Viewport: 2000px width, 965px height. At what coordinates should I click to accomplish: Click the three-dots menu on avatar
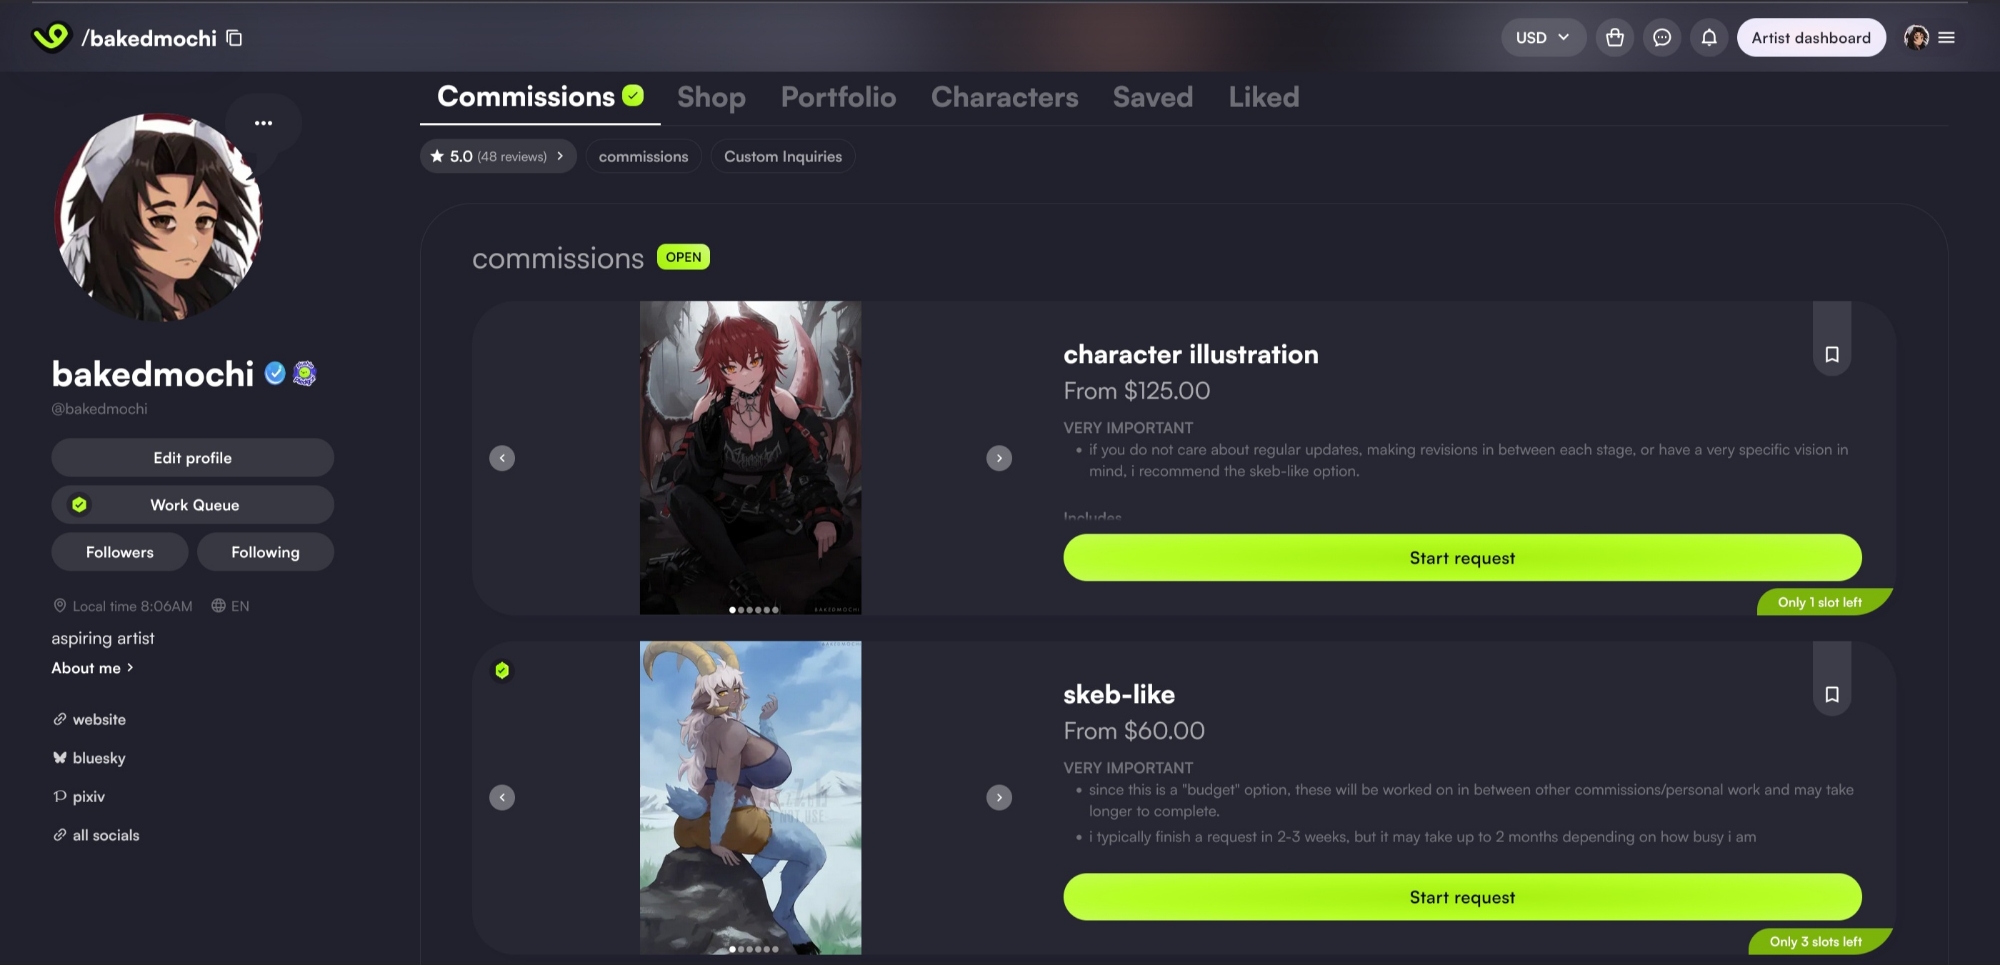263,123
